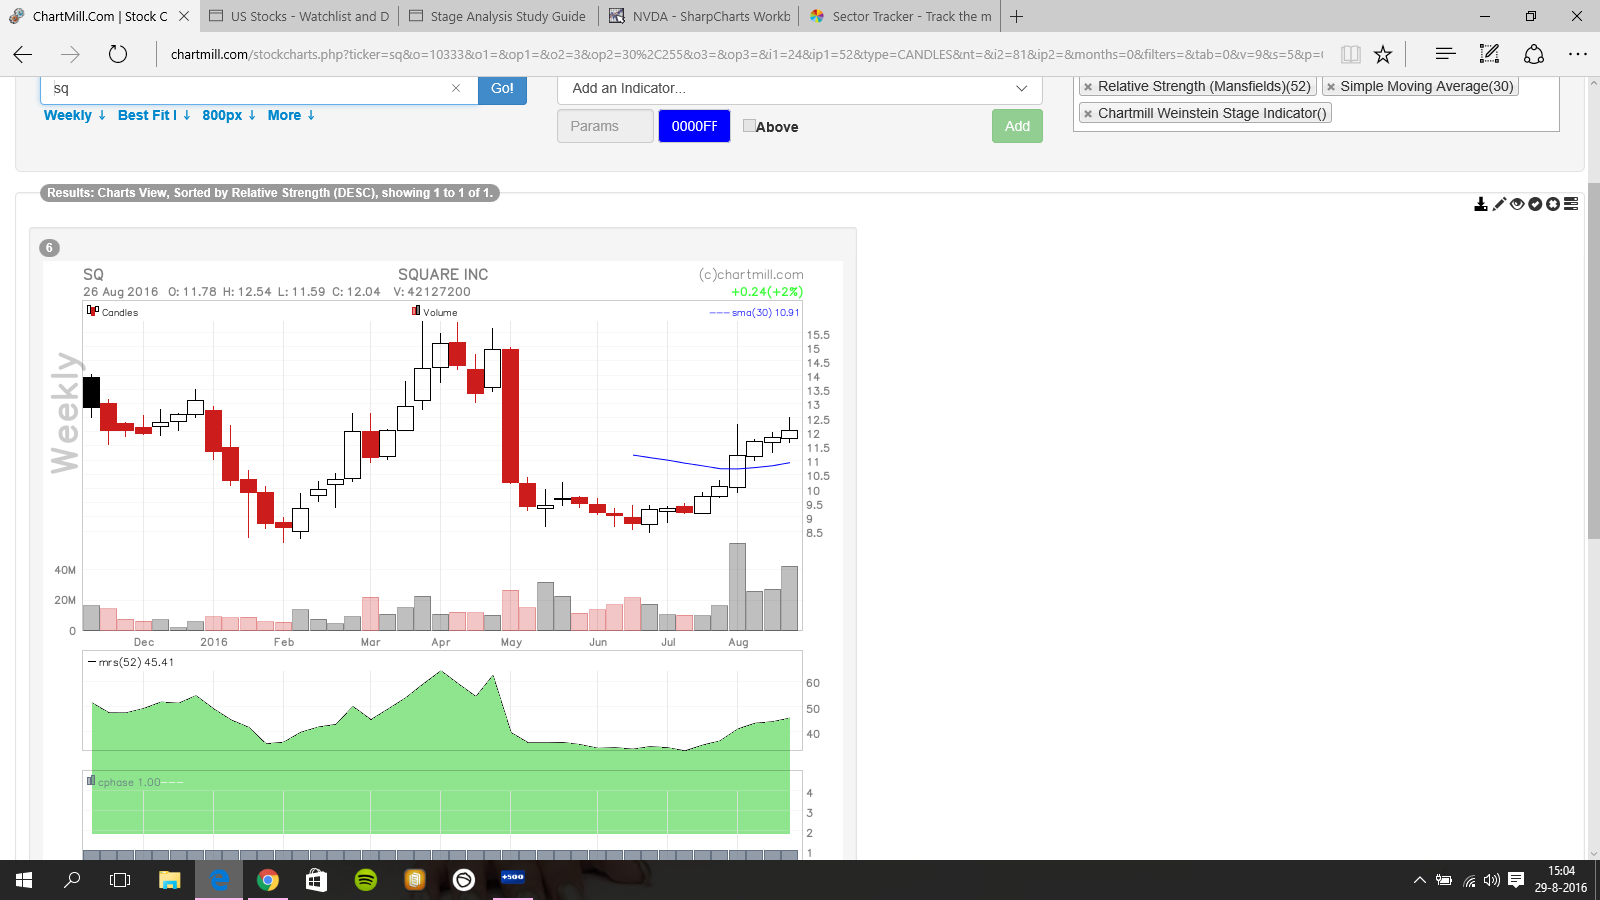
Task: Remove the Simple Moving Average(30) indicator tag
Action: coord(1331,87)
